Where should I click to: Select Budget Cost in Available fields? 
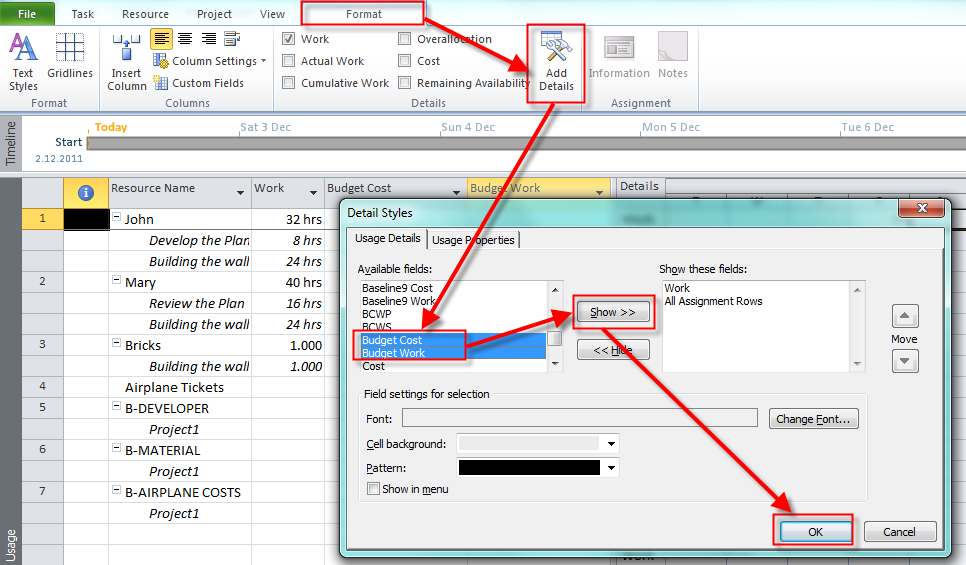click(x=392, y=340)
